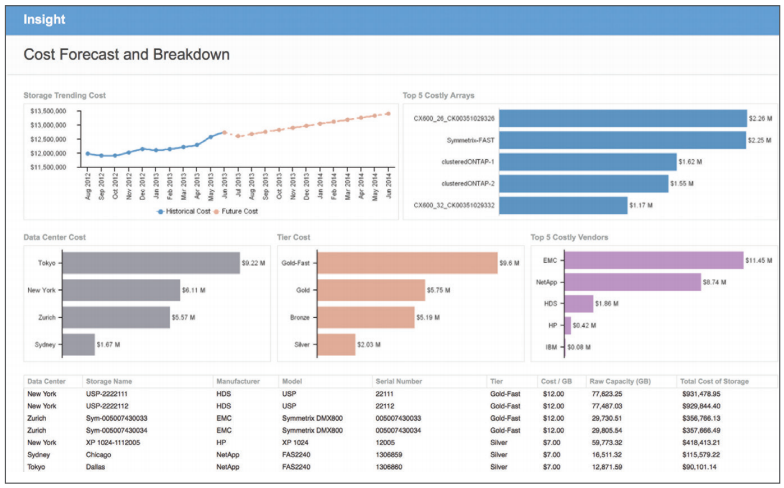Click the CX600_32_CK00351029332 bar
Image resolution: width=784 pixels, height=488 pixels.
click(x=563, y=206)
